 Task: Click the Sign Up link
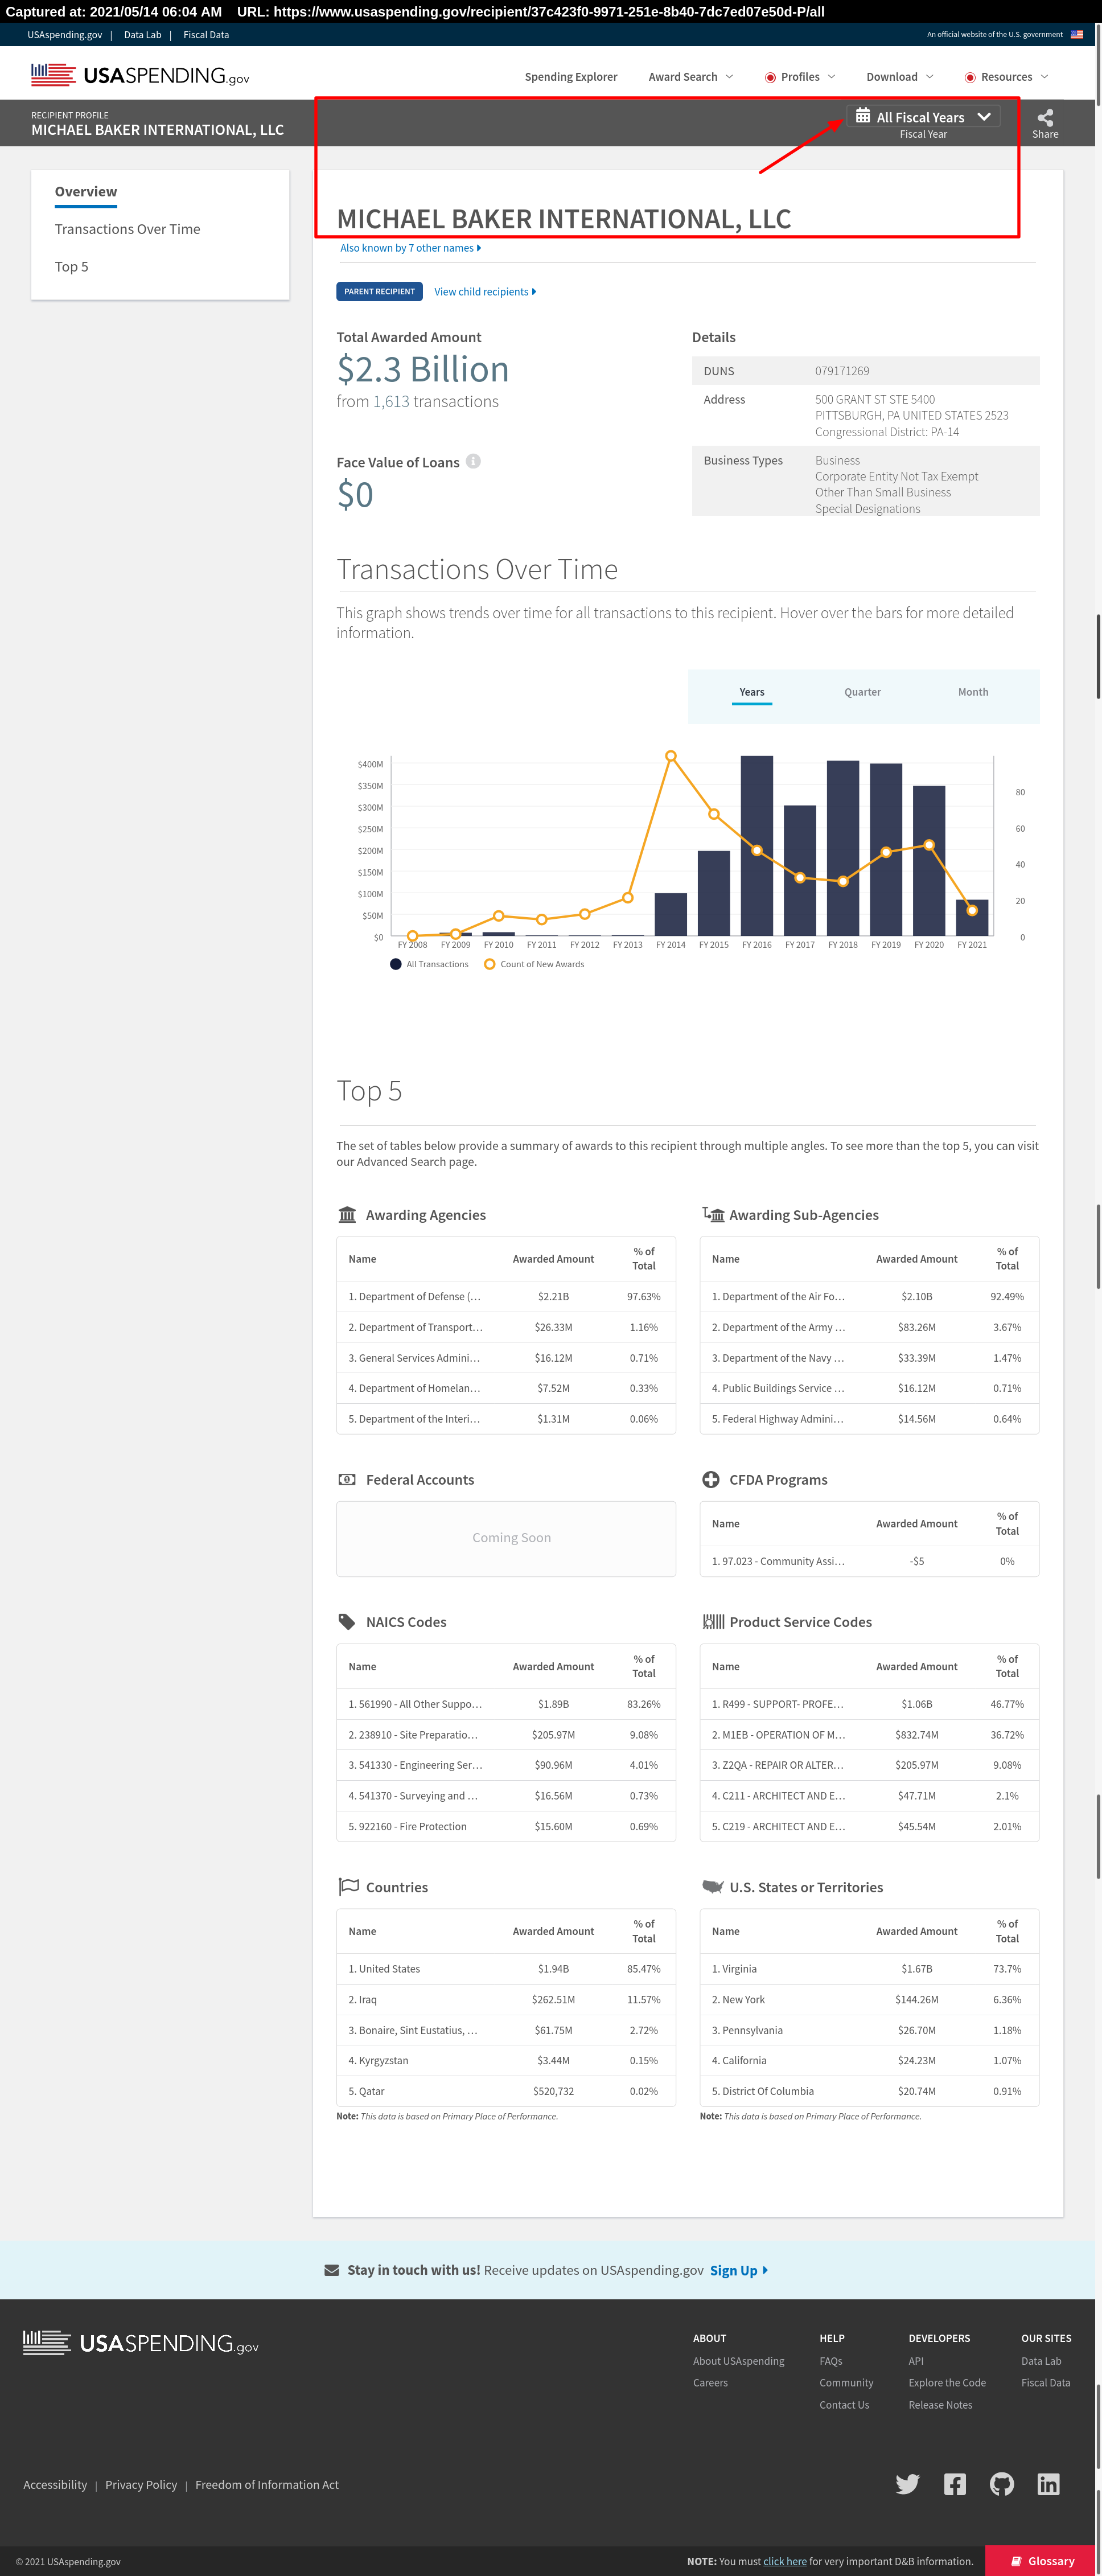(x=739, y=2270)
